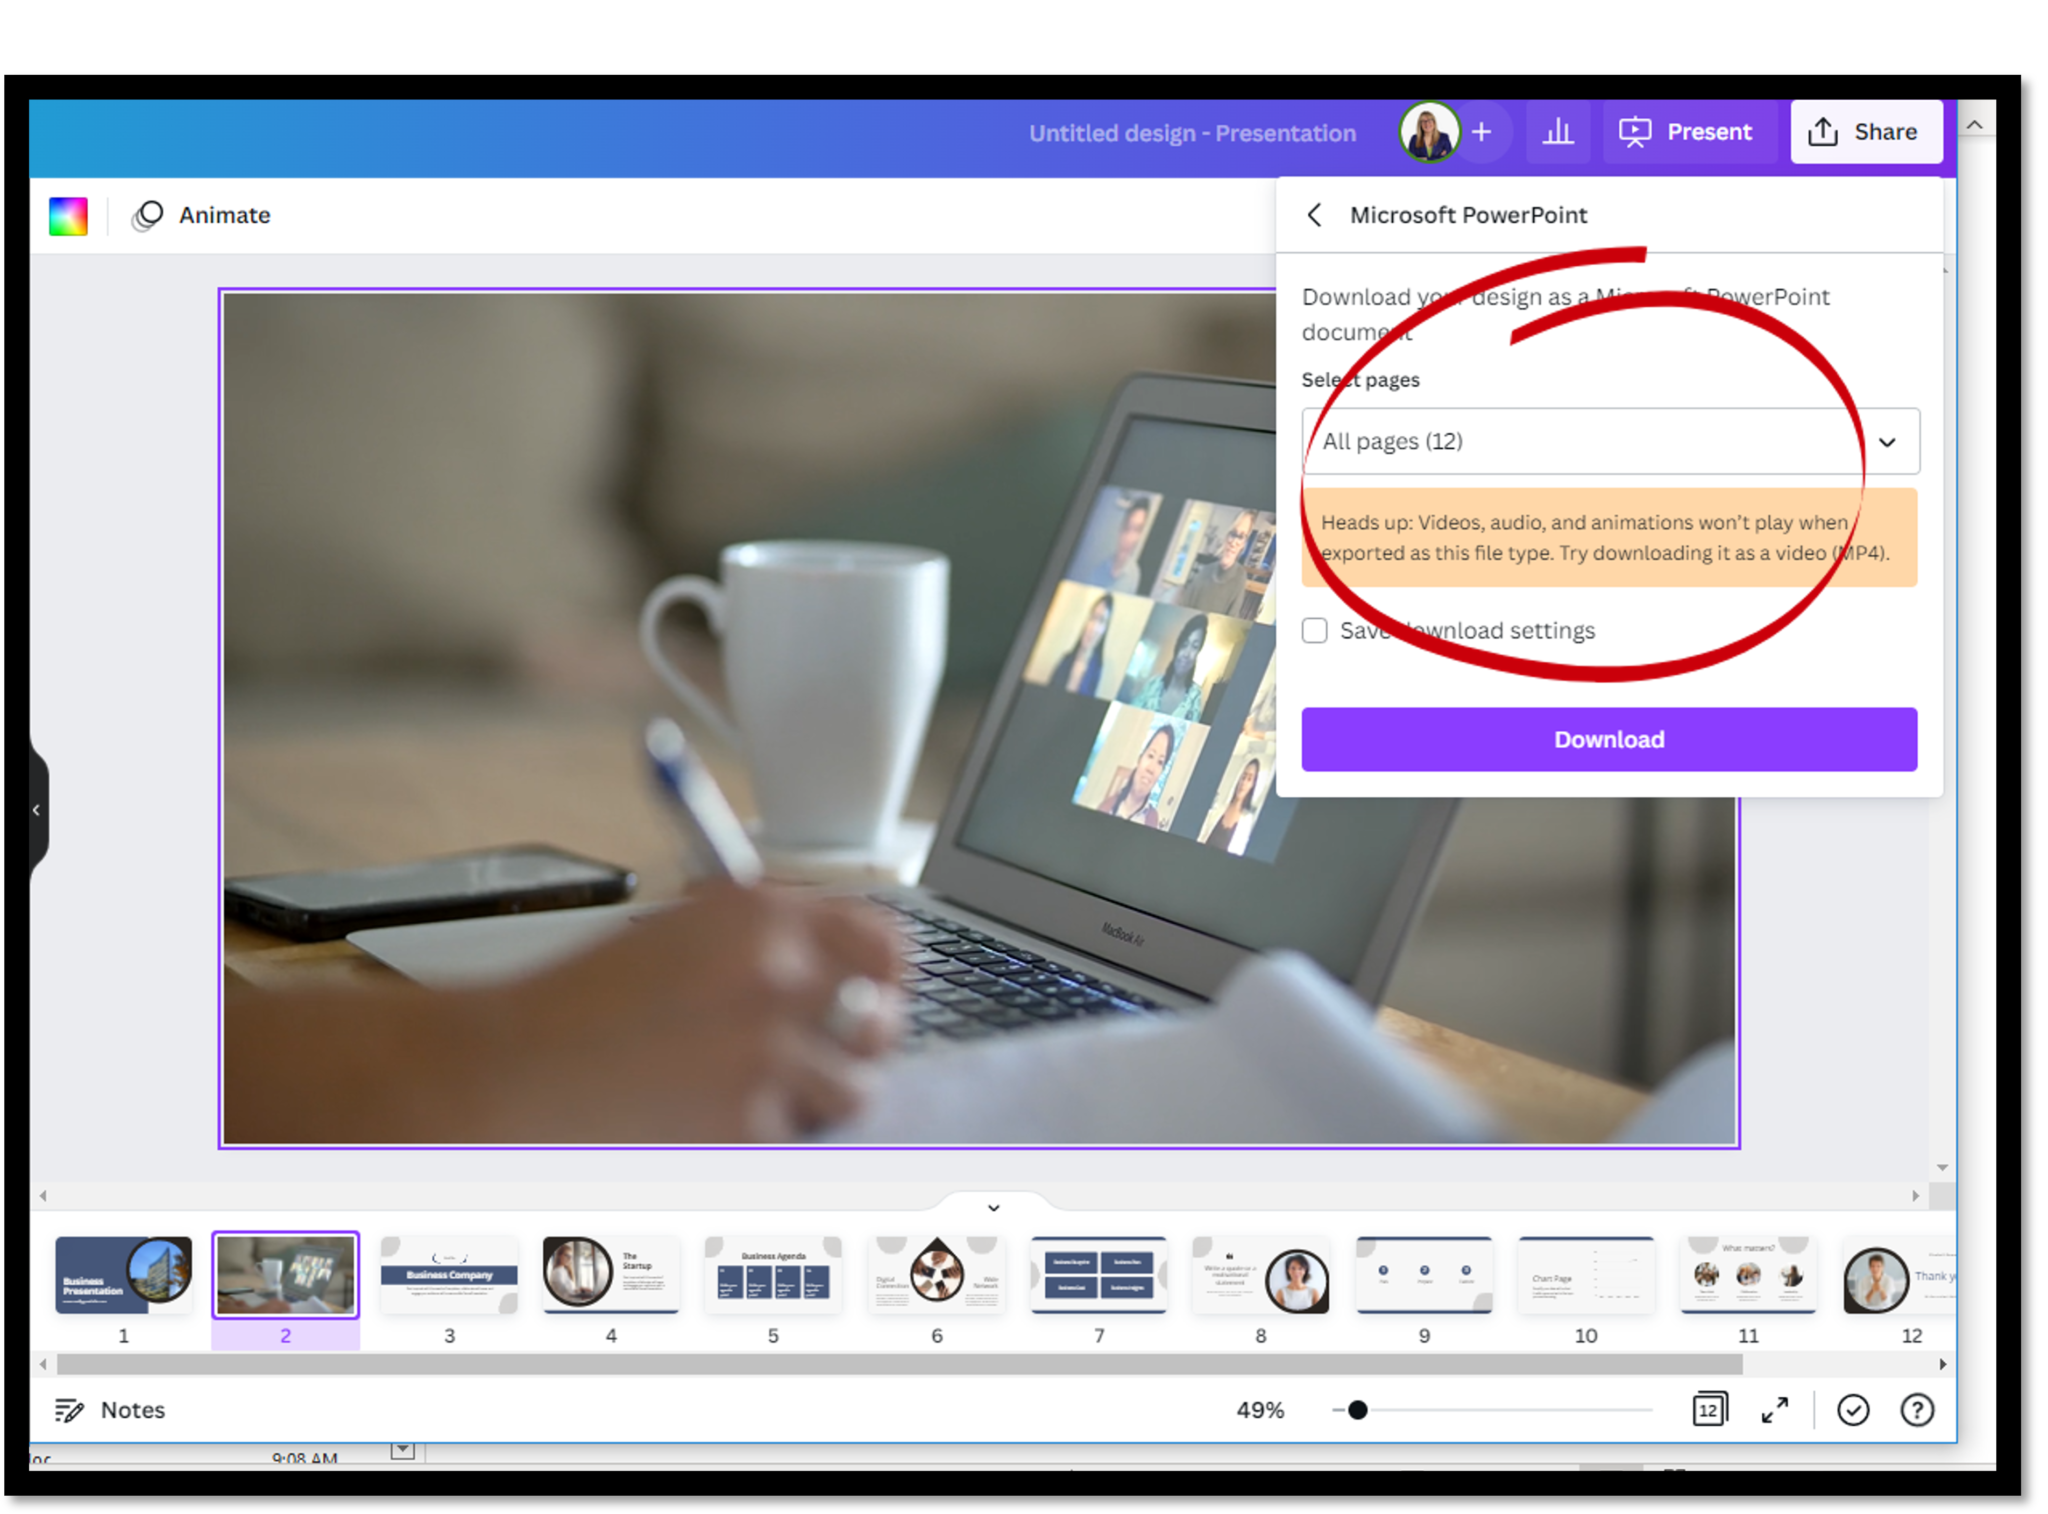The image size is (2048, 1514).
Task: Click Download button to export PowerPoint
Action: [1609, 738]
